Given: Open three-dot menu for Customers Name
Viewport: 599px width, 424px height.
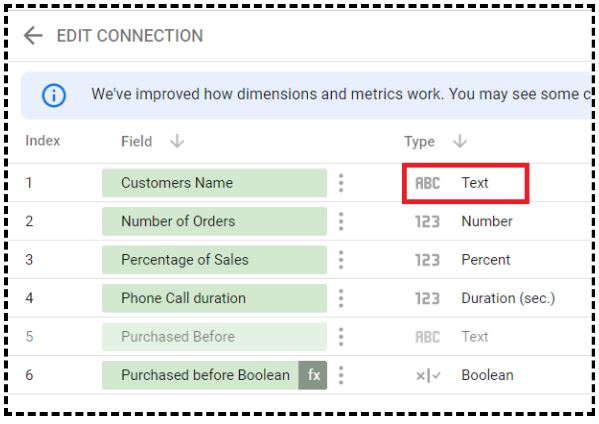Looking at the screenshot, I should [x=341, y=183].
